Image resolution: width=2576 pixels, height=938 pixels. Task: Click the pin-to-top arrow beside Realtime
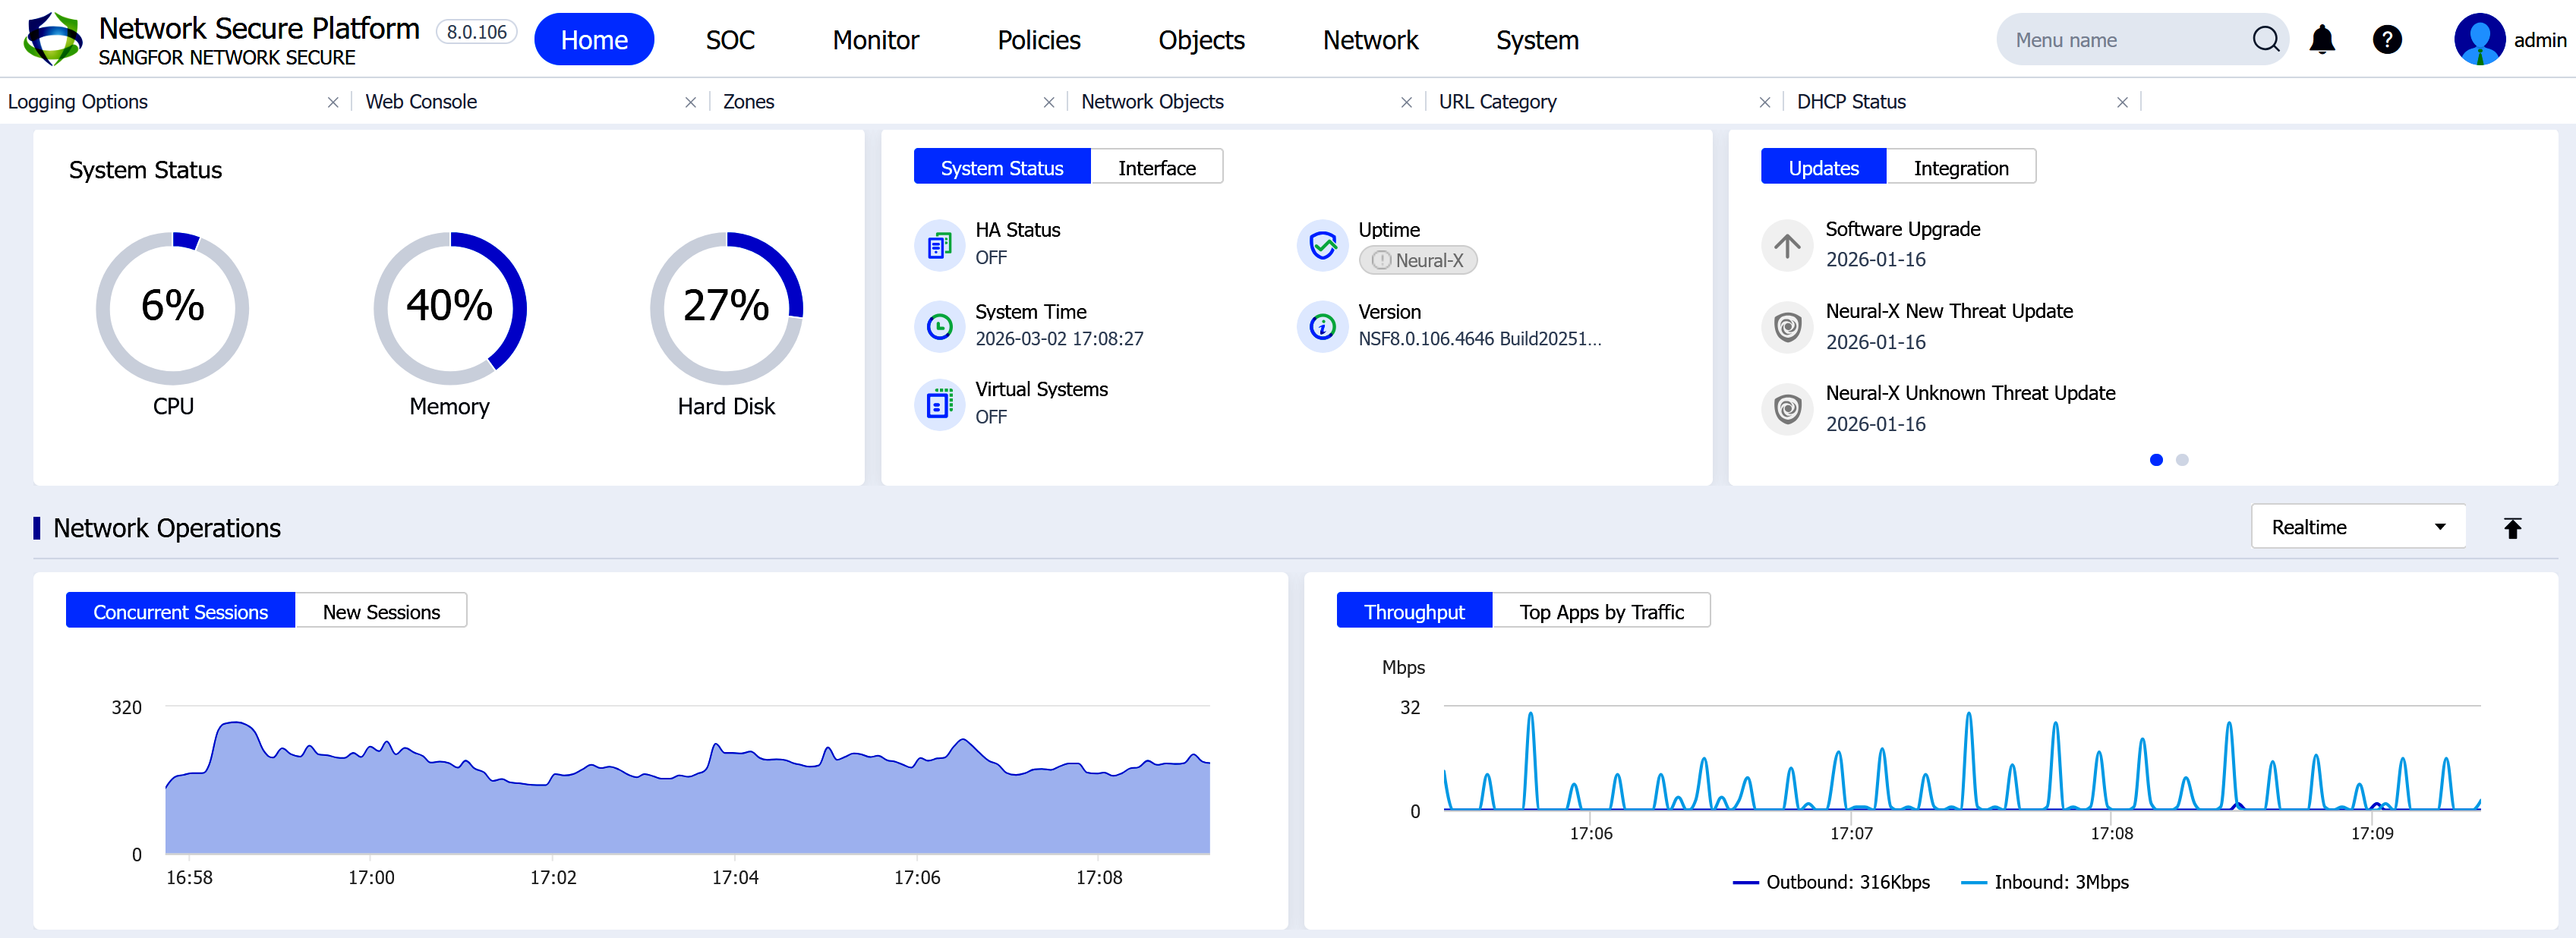[2512, 528]
